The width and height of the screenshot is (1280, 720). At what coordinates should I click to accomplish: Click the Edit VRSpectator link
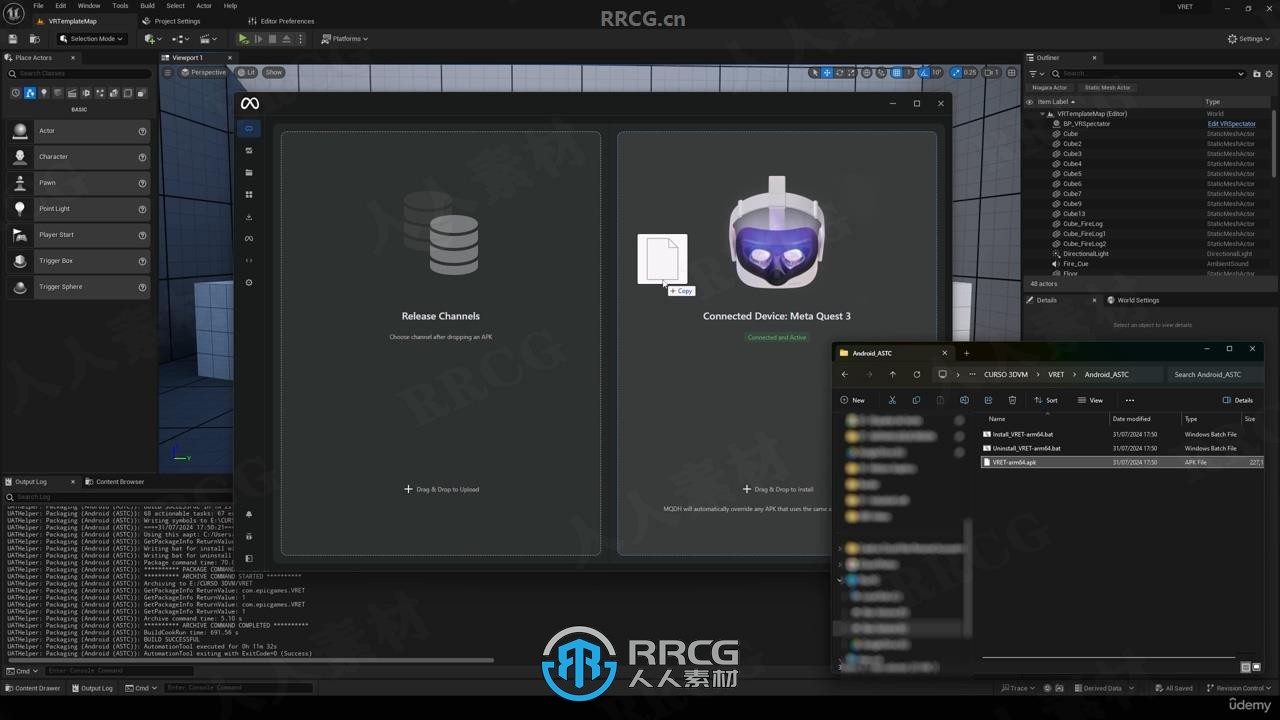tap(1231, 124)
